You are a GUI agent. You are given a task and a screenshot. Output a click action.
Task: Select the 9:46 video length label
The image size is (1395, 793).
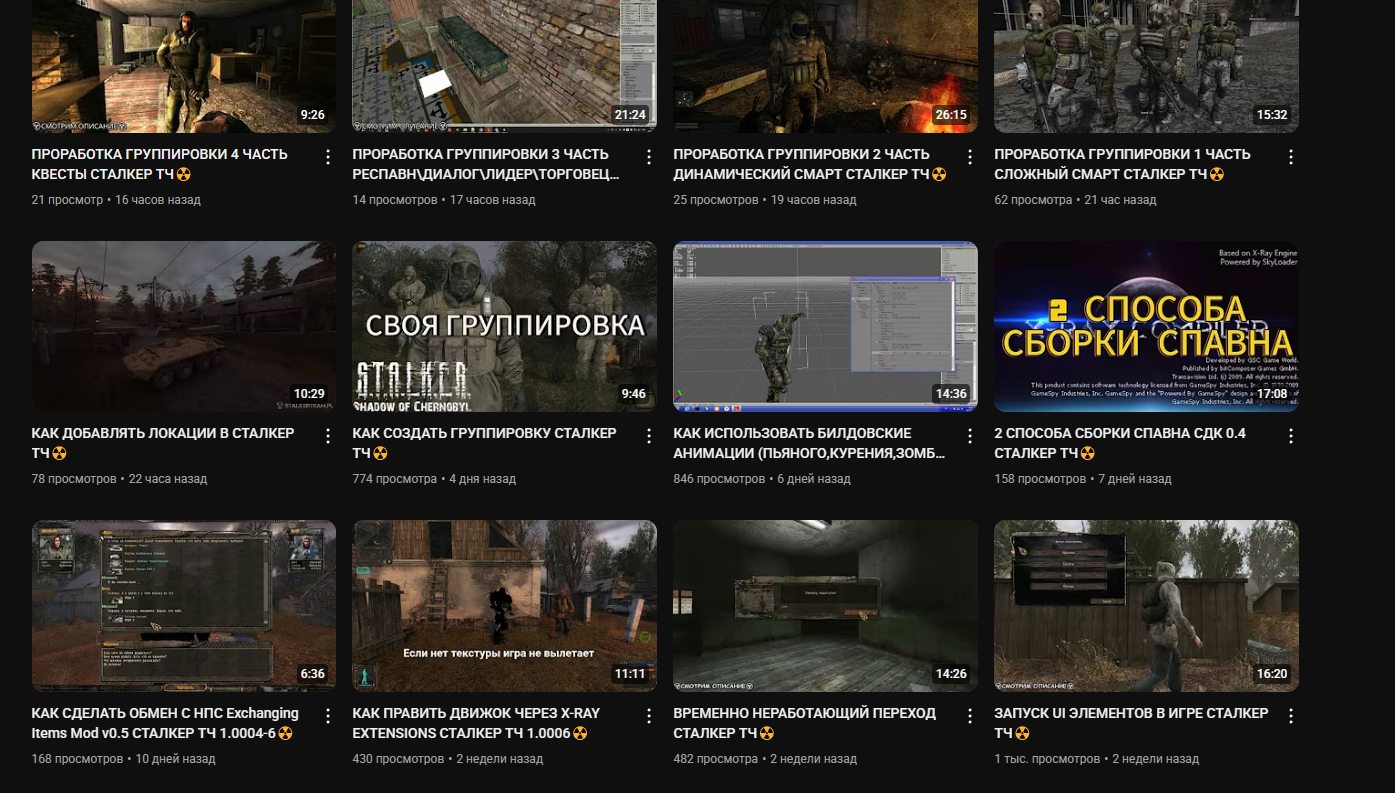[634, 394]
